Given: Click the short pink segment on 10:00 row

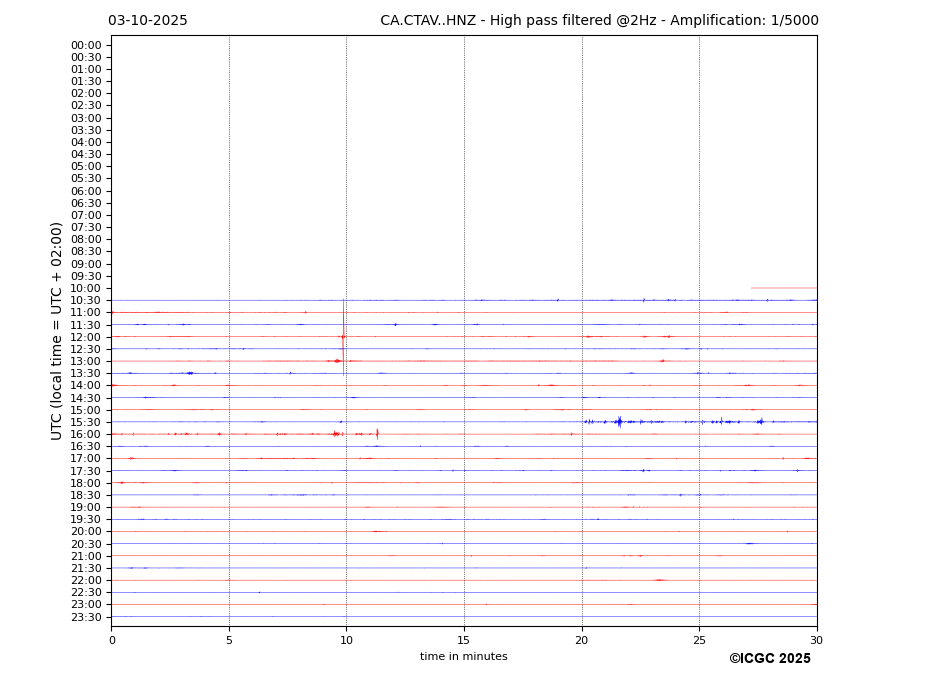Looking at the screenshot, I should [783, 288].
